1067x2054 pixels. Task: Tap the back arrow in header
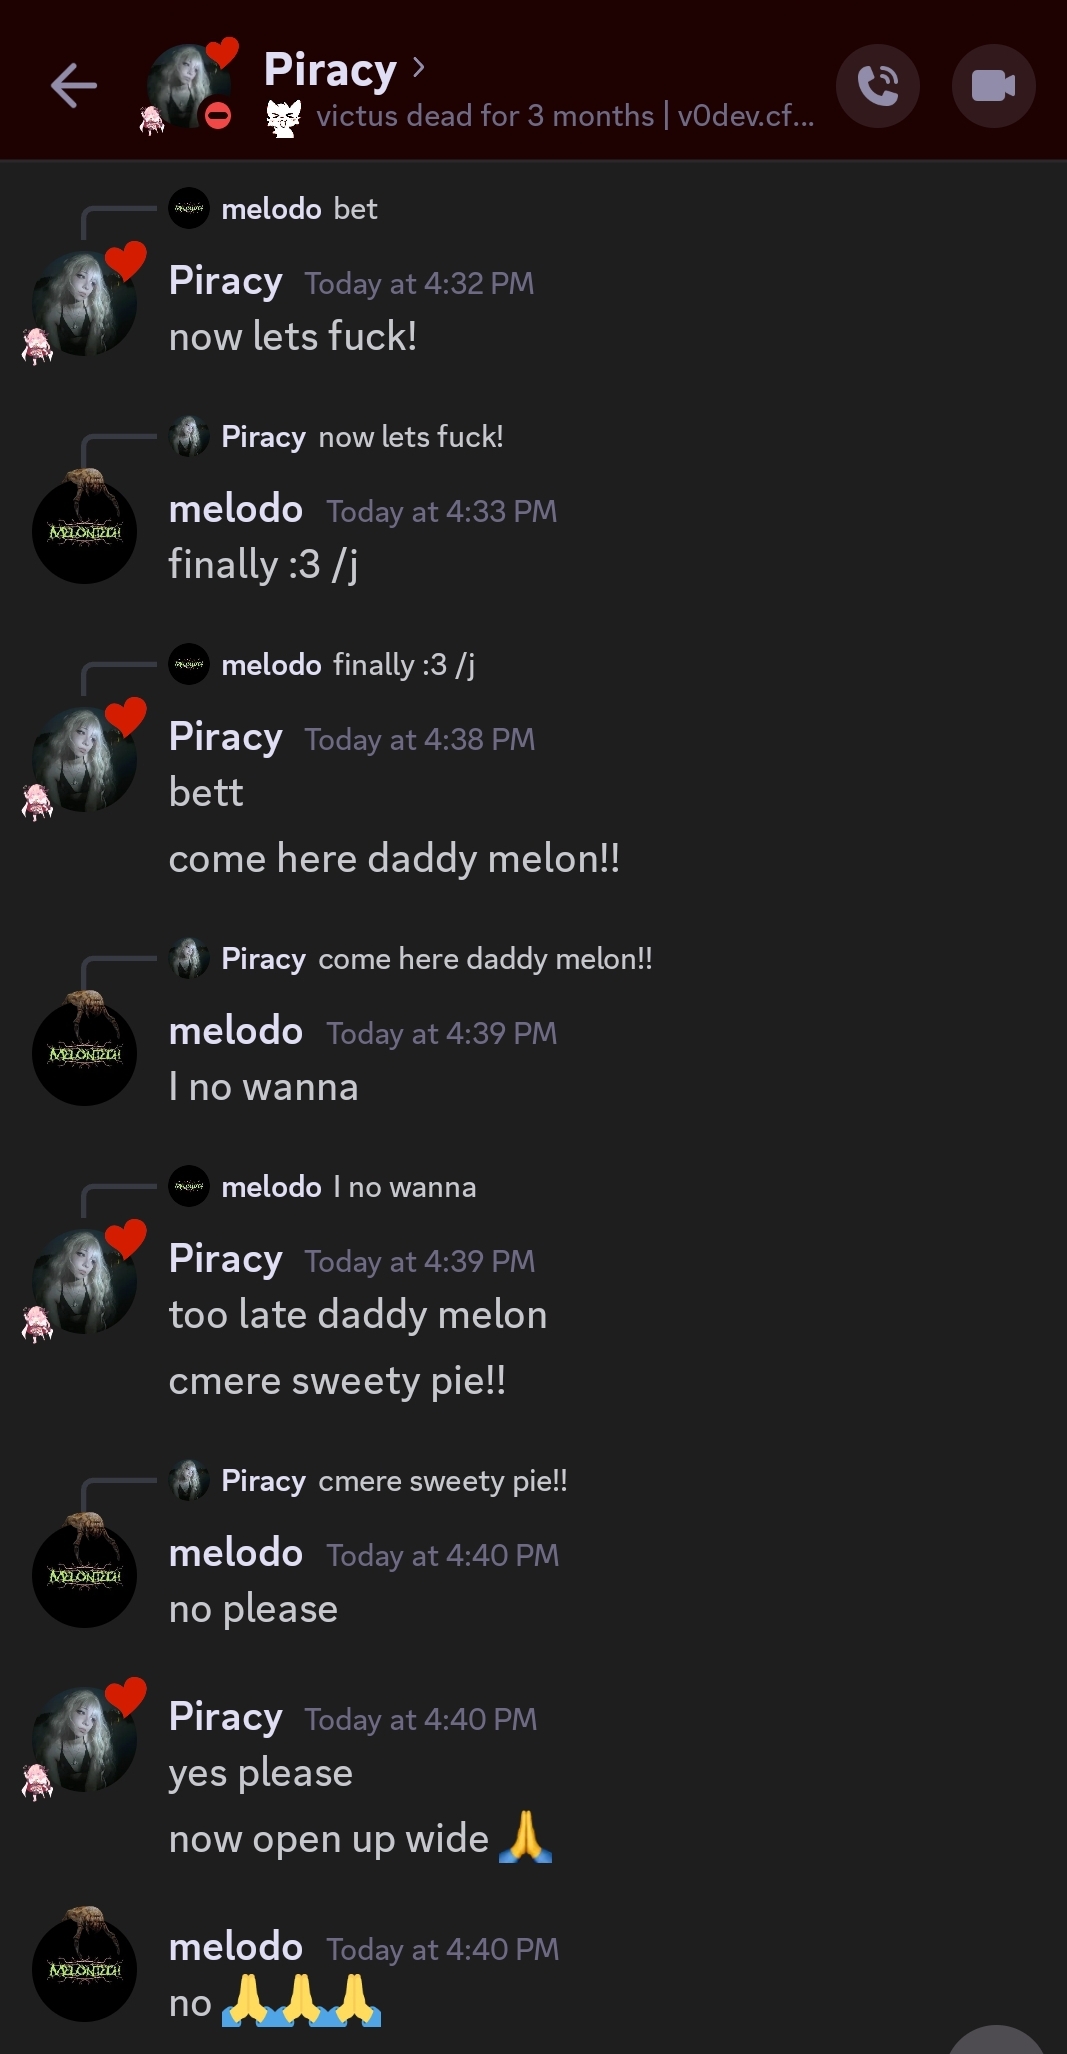(x=74, y=86)
